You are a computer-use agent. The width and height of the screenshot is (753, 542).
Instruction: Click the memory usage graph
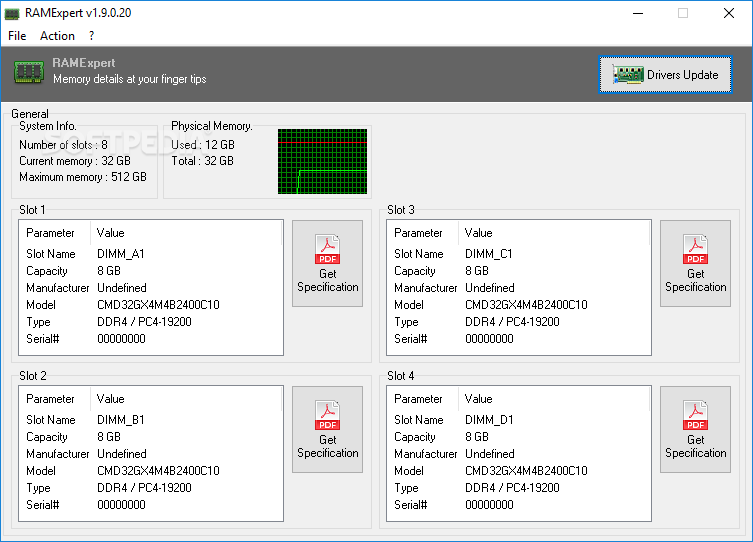pyautogui.click(x=322, y=161)
